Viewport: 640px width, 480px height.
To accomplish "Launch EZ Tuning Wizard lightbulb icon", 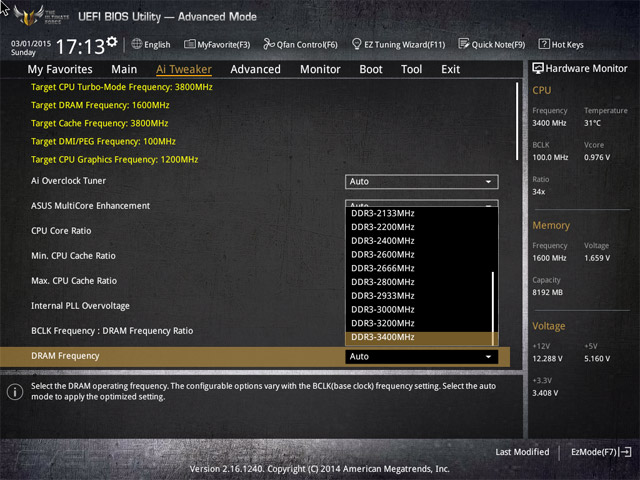I will 356,44.
